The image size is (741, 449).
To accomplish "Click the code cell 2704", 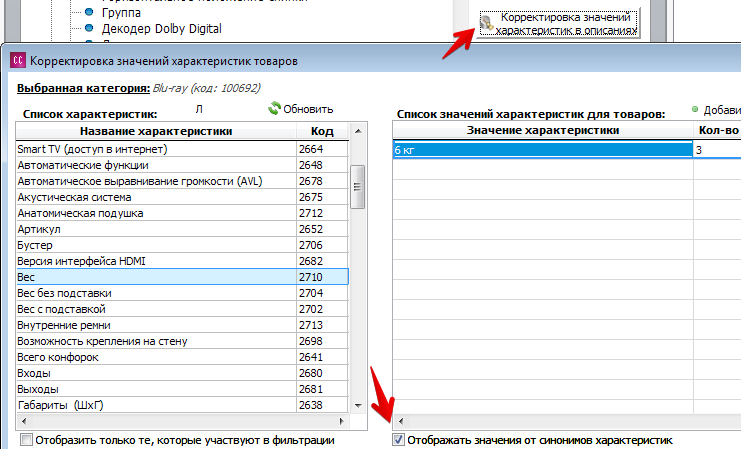I will pos(322,293).
